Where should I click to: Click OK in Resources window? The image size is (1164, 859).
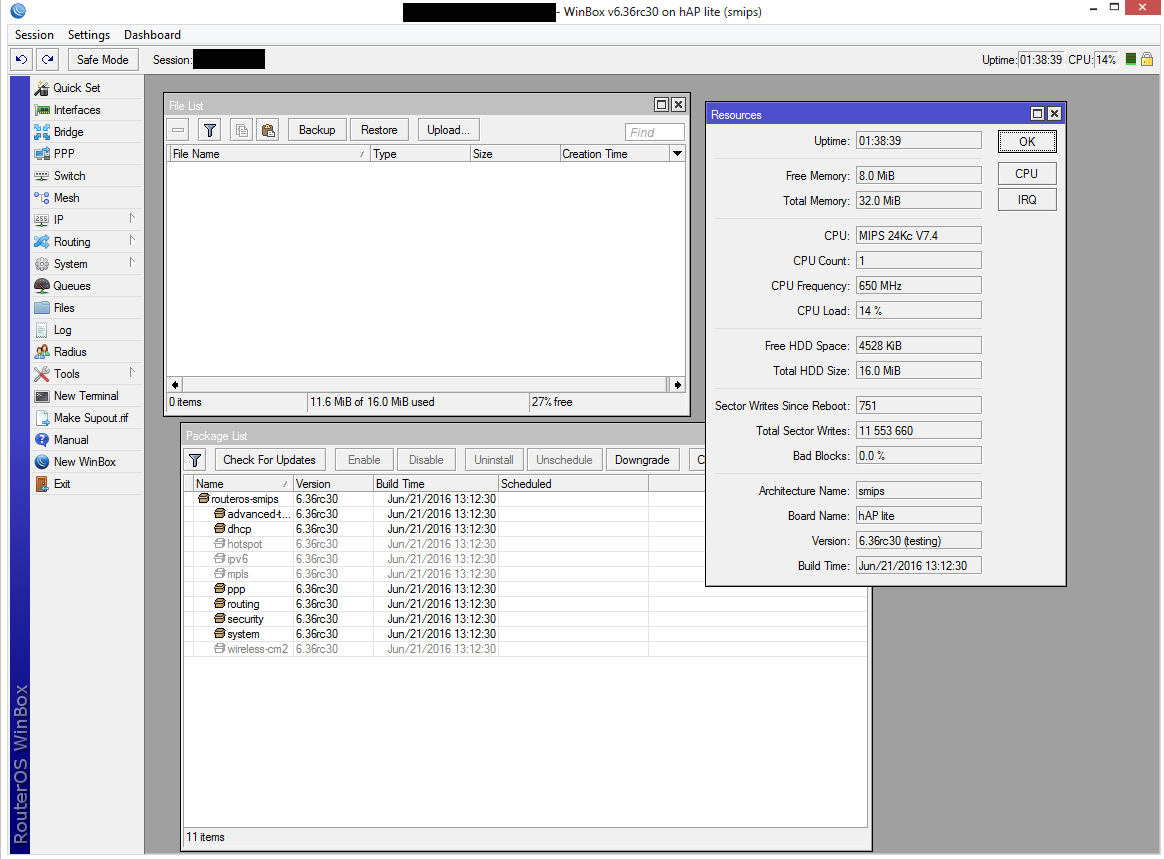pyautogui.click(x=1027, y=142)
